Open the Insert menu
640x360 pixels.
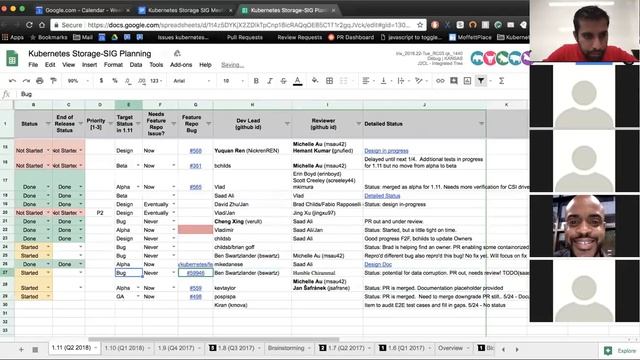tap(89, 64)
